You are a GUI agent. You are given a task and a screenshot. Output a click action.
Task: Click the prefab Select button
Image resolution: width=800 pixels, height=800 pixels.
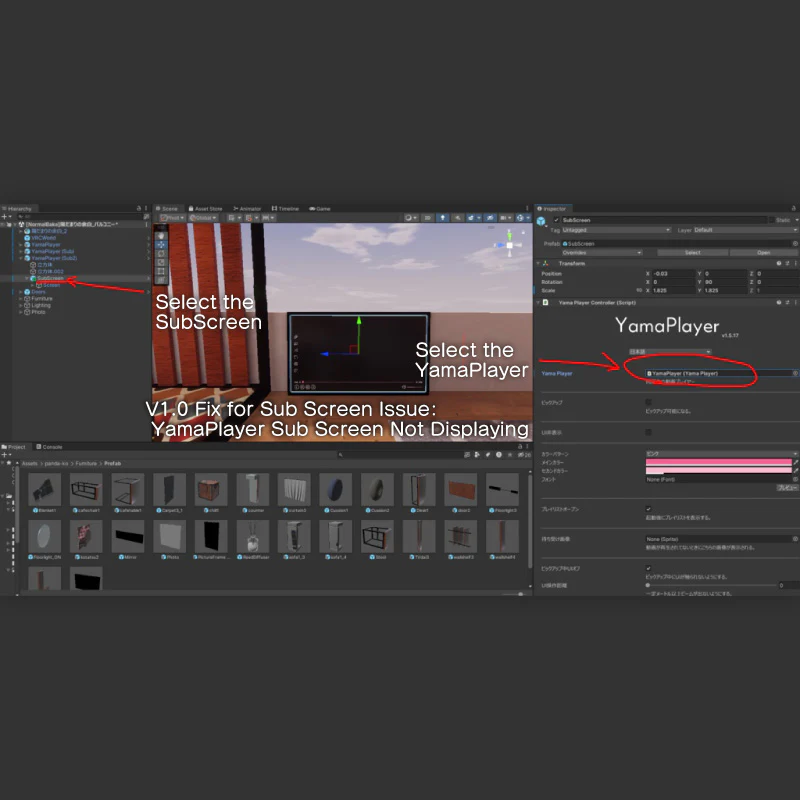(692, 253)
